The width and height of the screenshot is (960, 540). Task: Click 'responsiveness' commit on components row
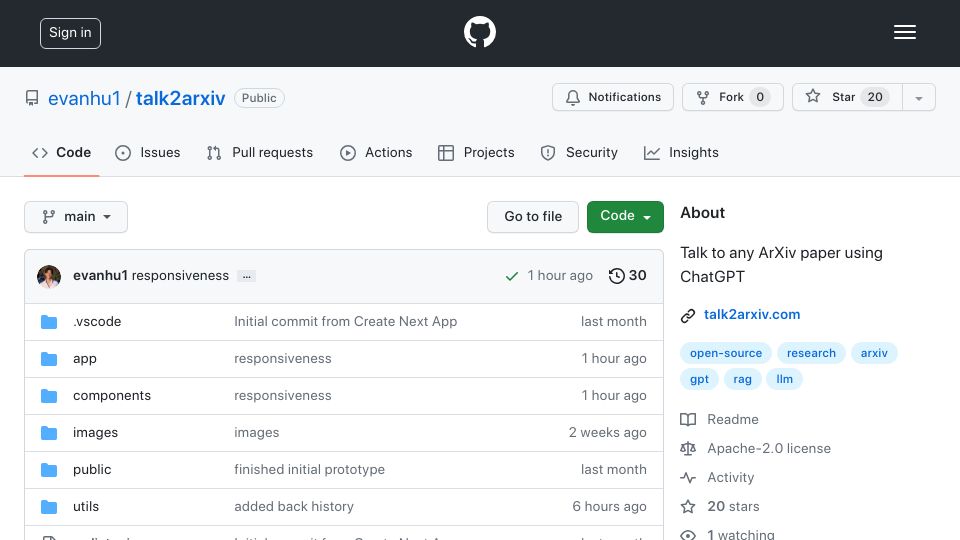[x=282, y=396]
